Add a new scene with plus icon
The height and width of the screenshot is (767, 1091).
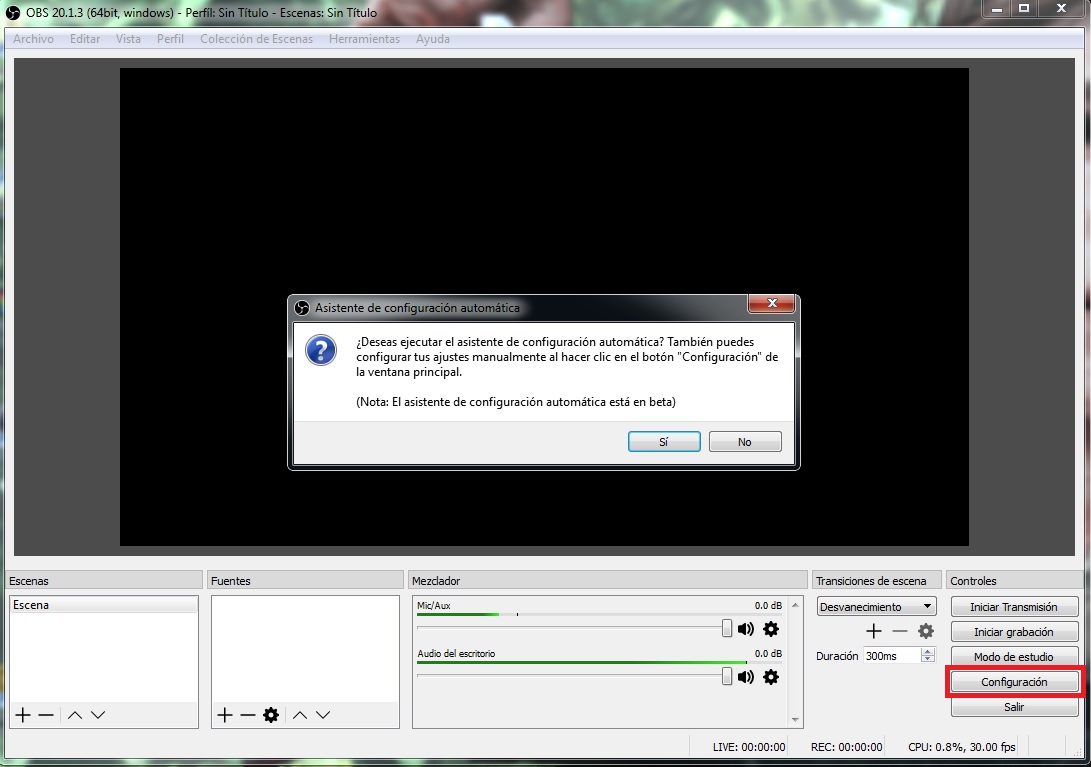pos(23,715)
